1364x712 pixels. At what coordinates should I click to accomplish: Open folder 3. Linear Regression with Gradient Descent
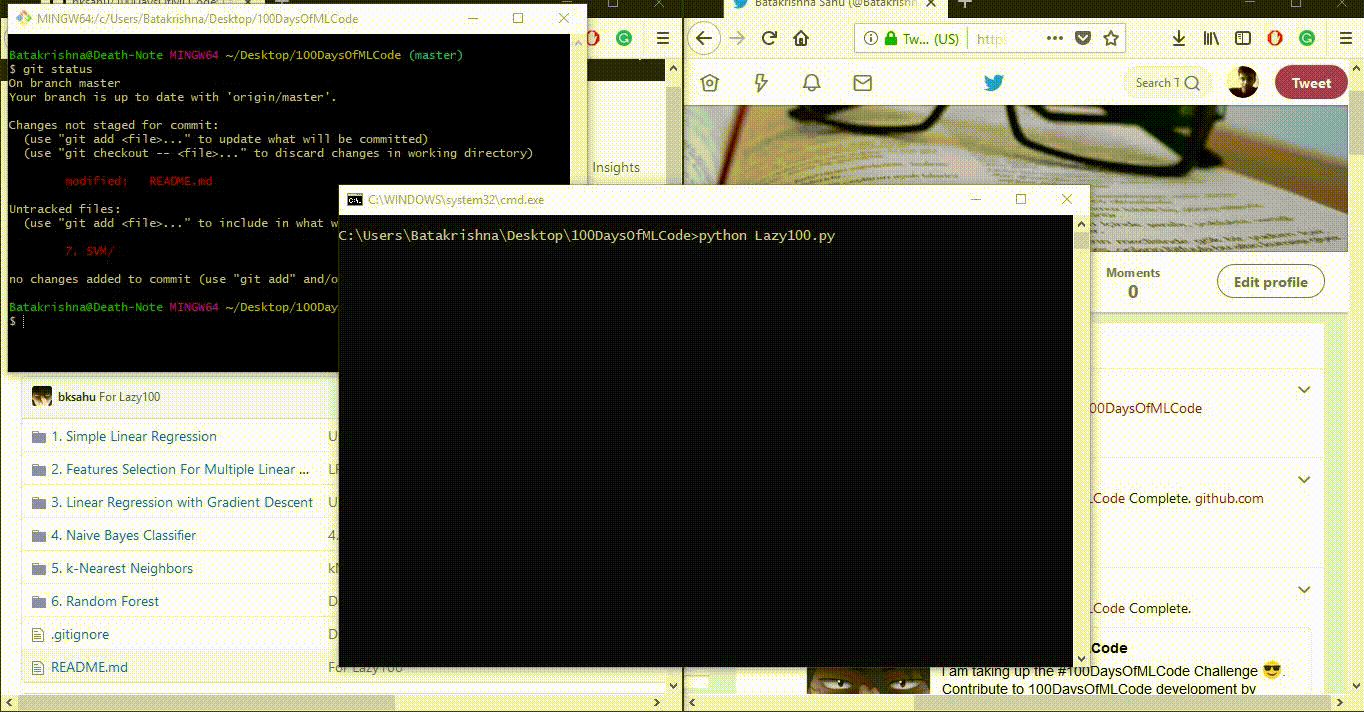click(x=182, y=502)
